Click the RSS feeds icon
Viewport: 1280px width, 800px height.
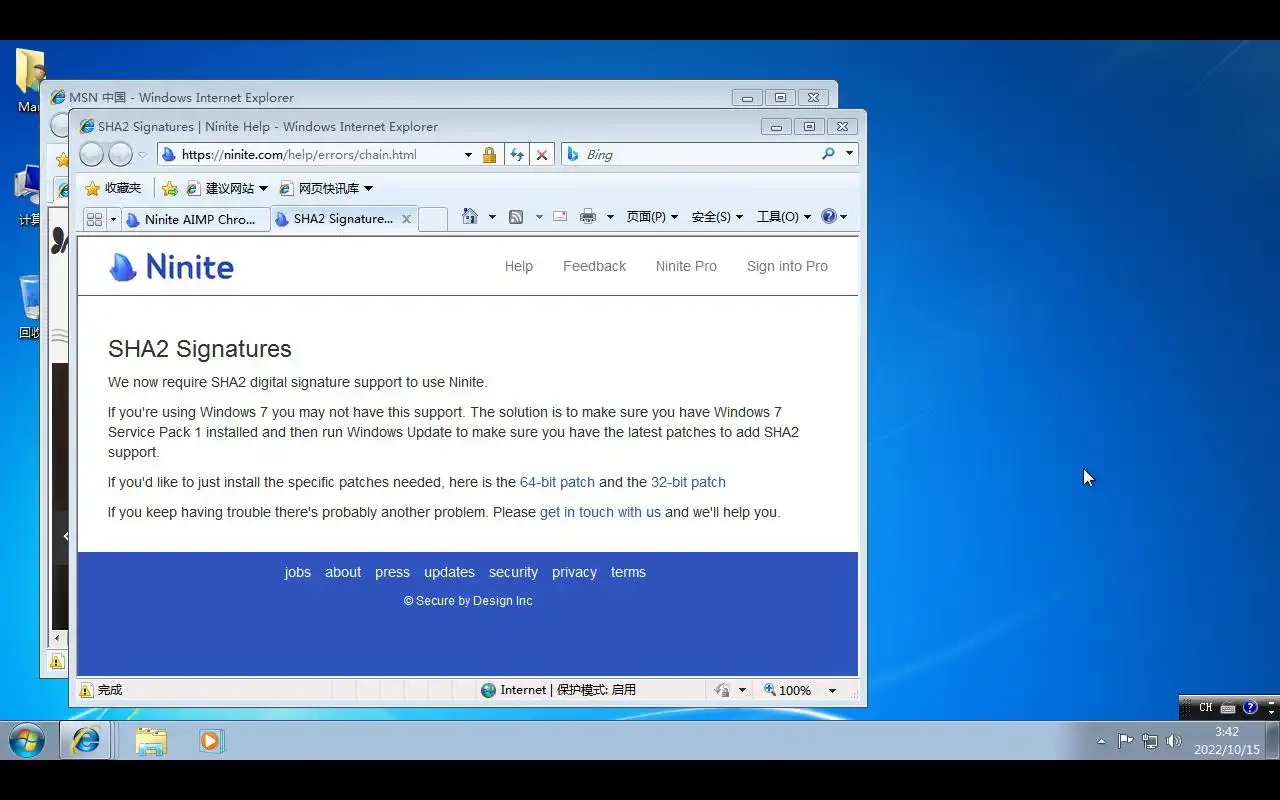tap(516, 216)
